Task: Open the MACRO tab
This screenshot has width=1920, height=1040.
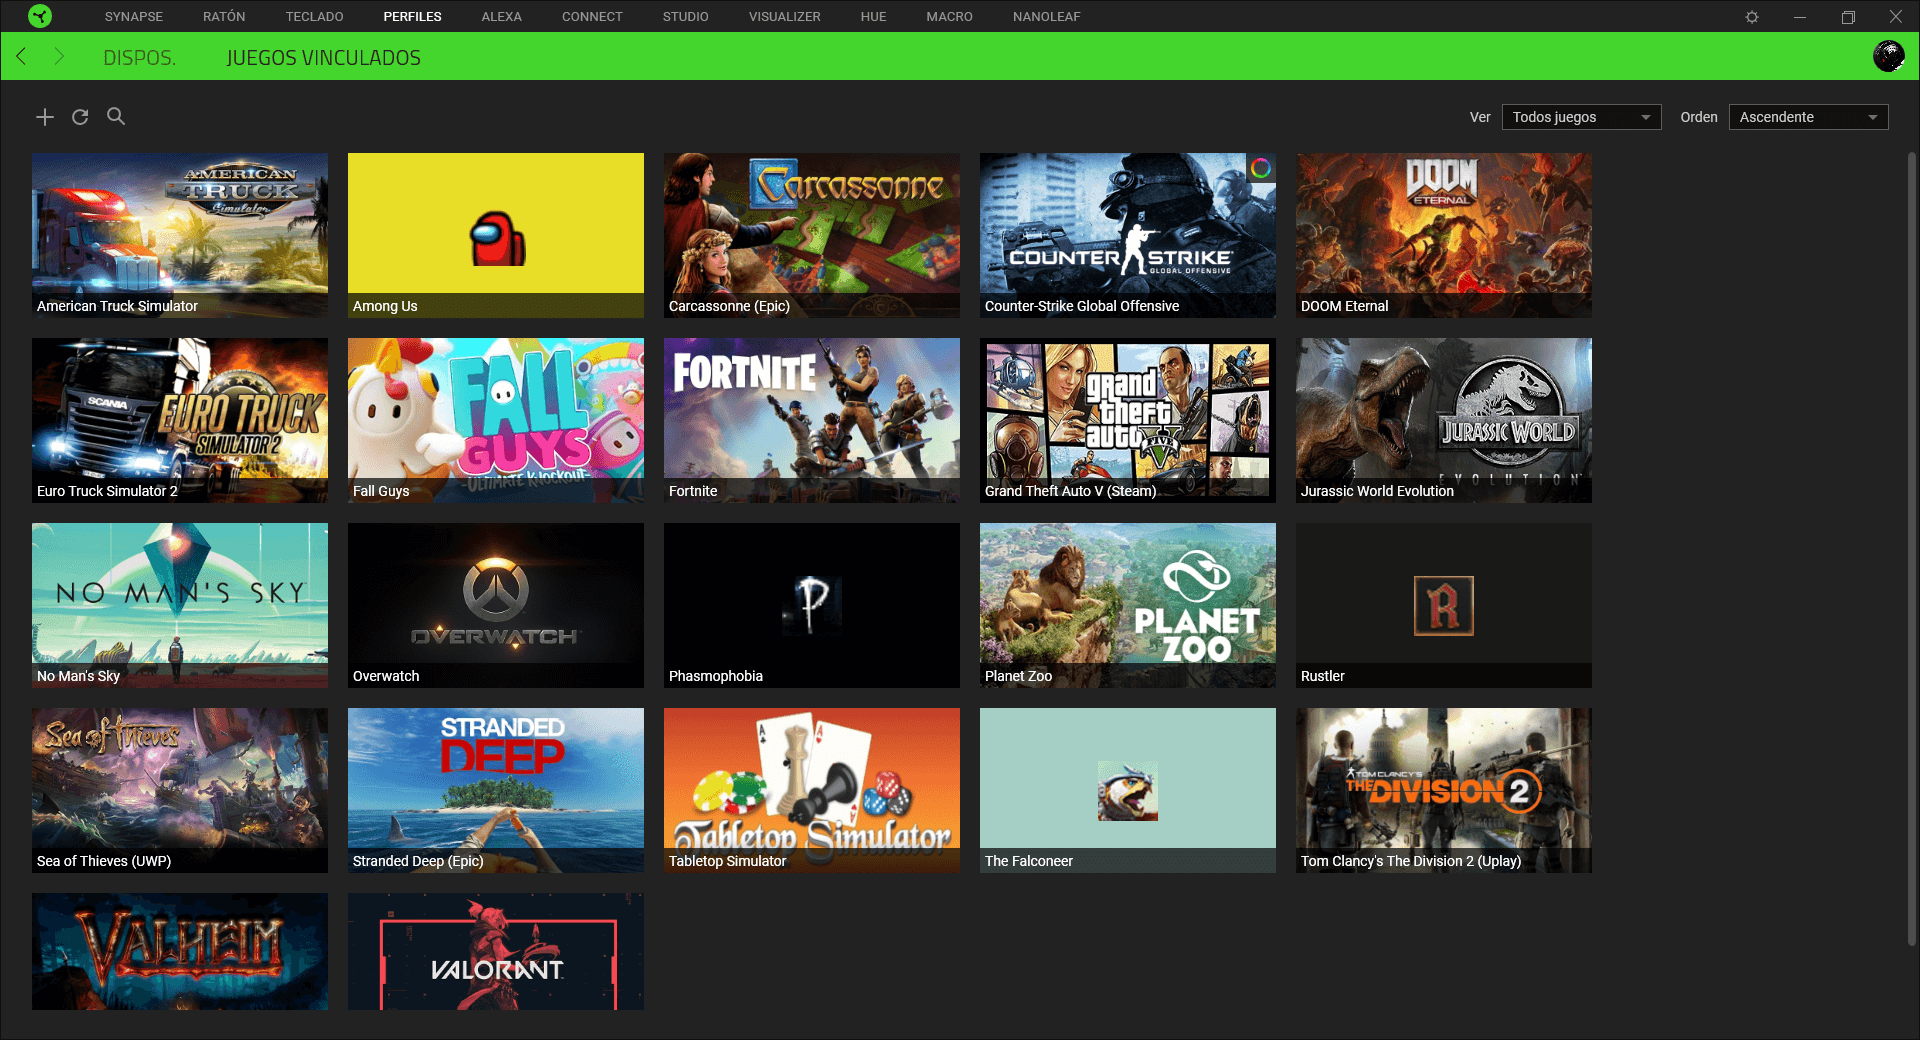Action: [x=949, y=17]
